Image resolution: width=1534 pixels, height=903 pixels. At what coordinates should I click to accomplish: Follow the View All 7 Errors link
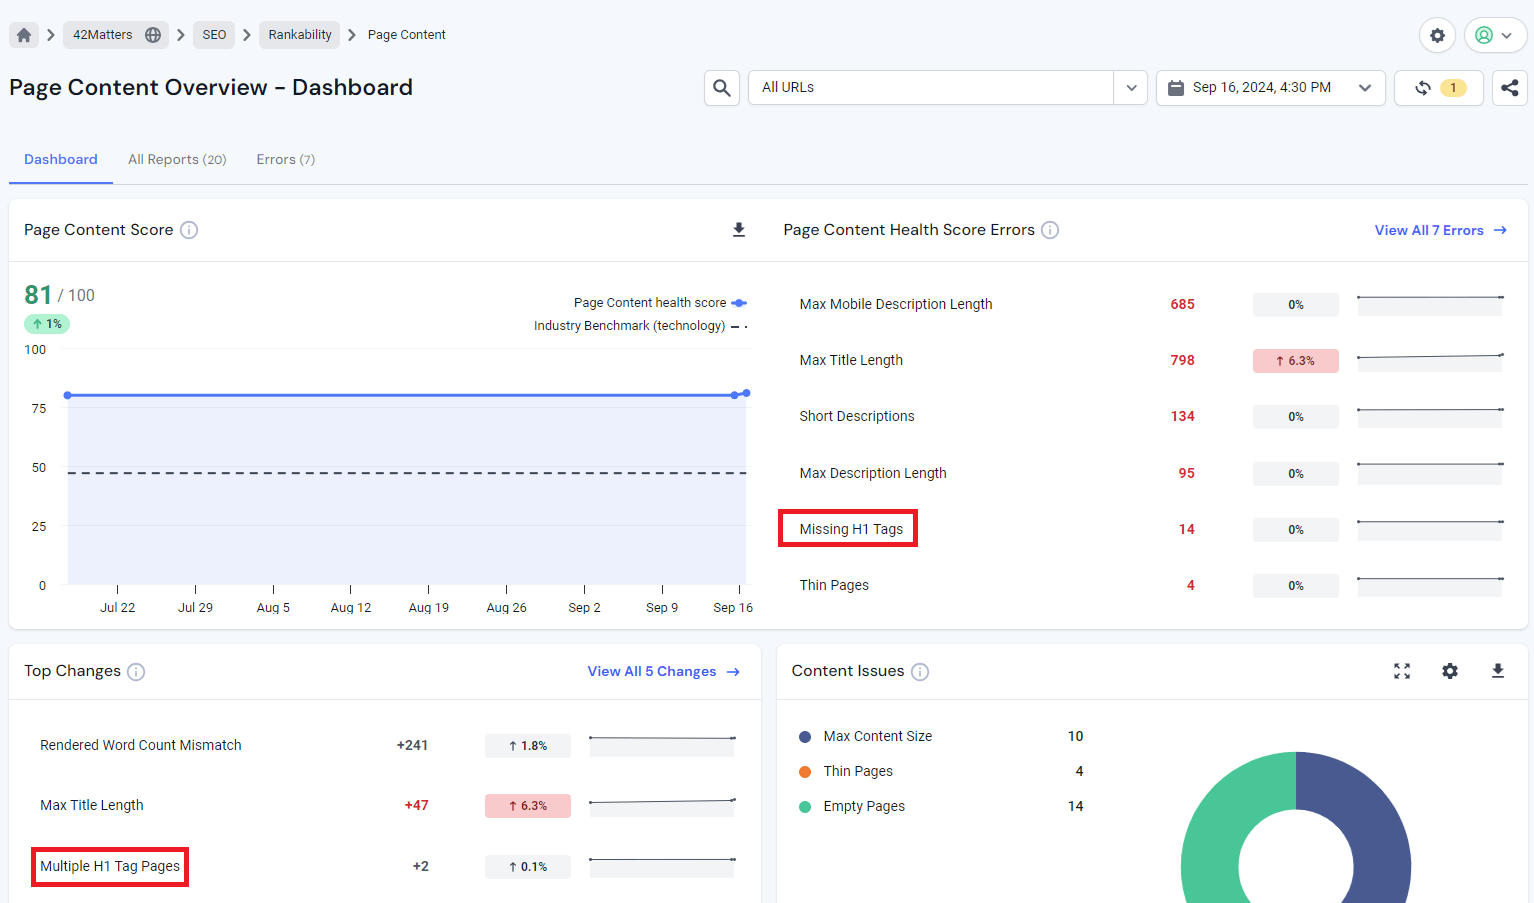point(1441,230)
